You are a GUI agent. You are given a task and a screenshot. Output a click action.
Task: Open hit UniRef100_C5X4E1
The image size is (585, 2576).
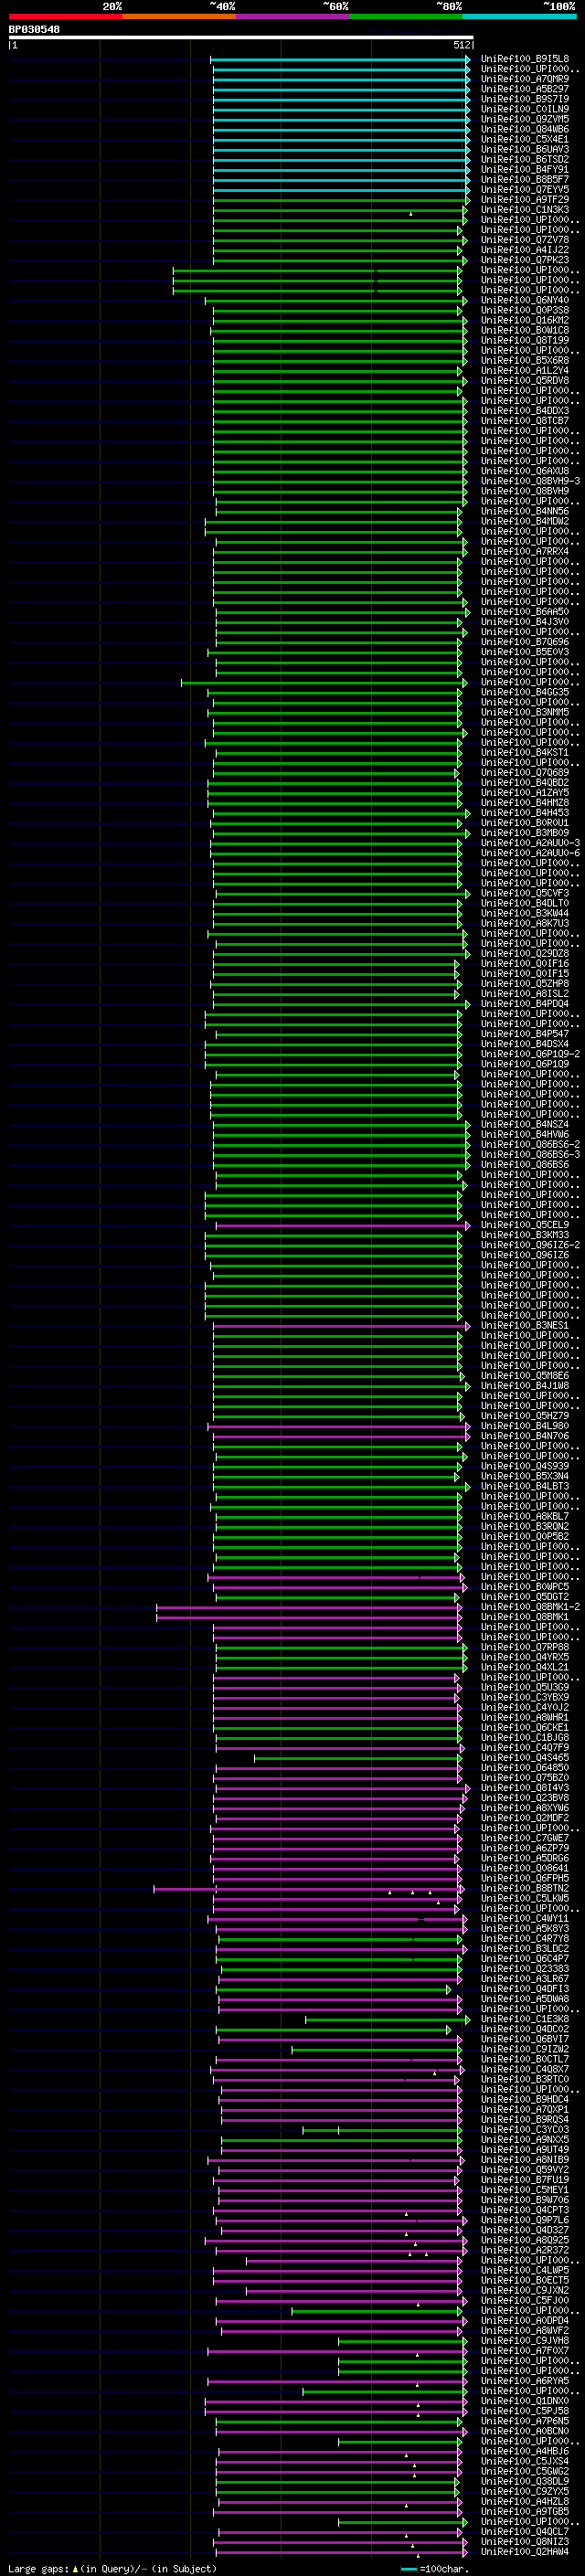[525, 139]
